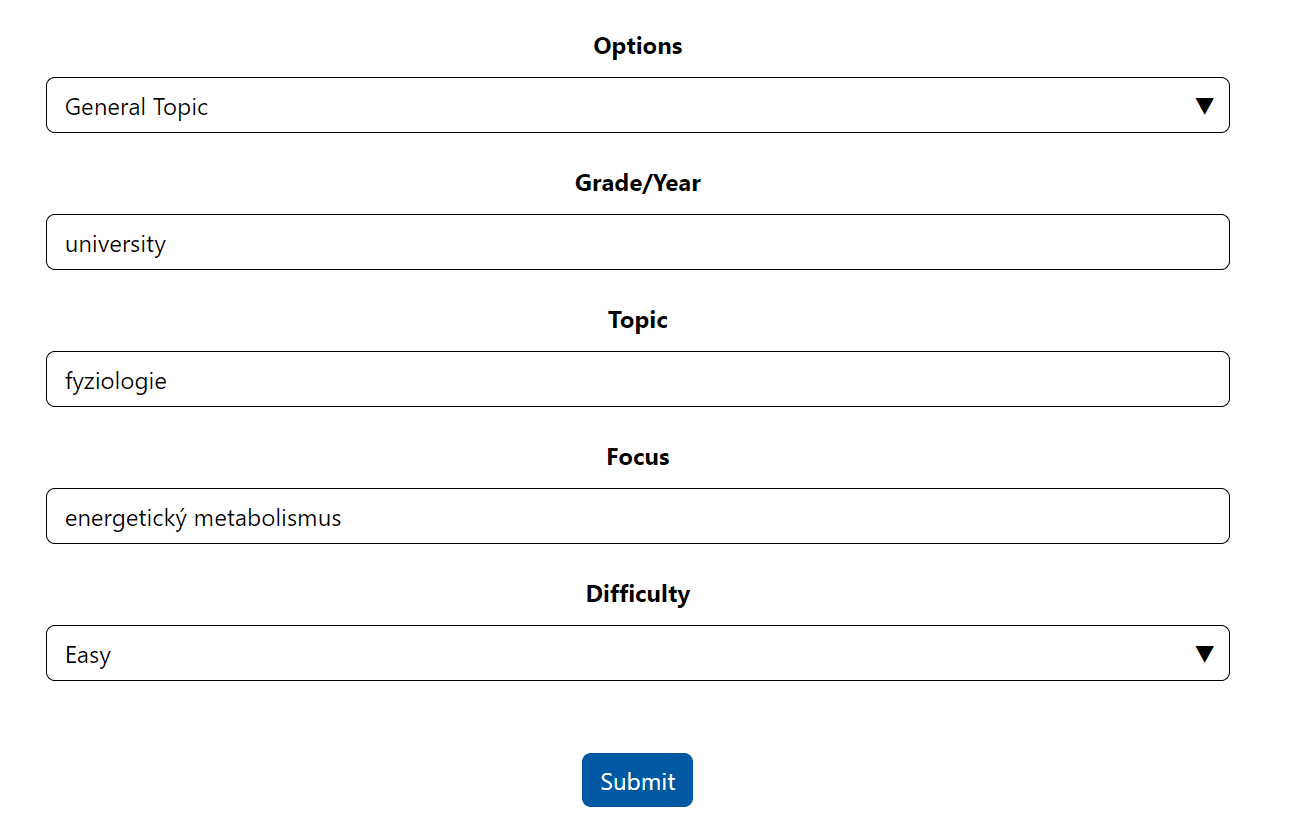
Task: Focus the Grade/Year input field
Action: (637, 242)
